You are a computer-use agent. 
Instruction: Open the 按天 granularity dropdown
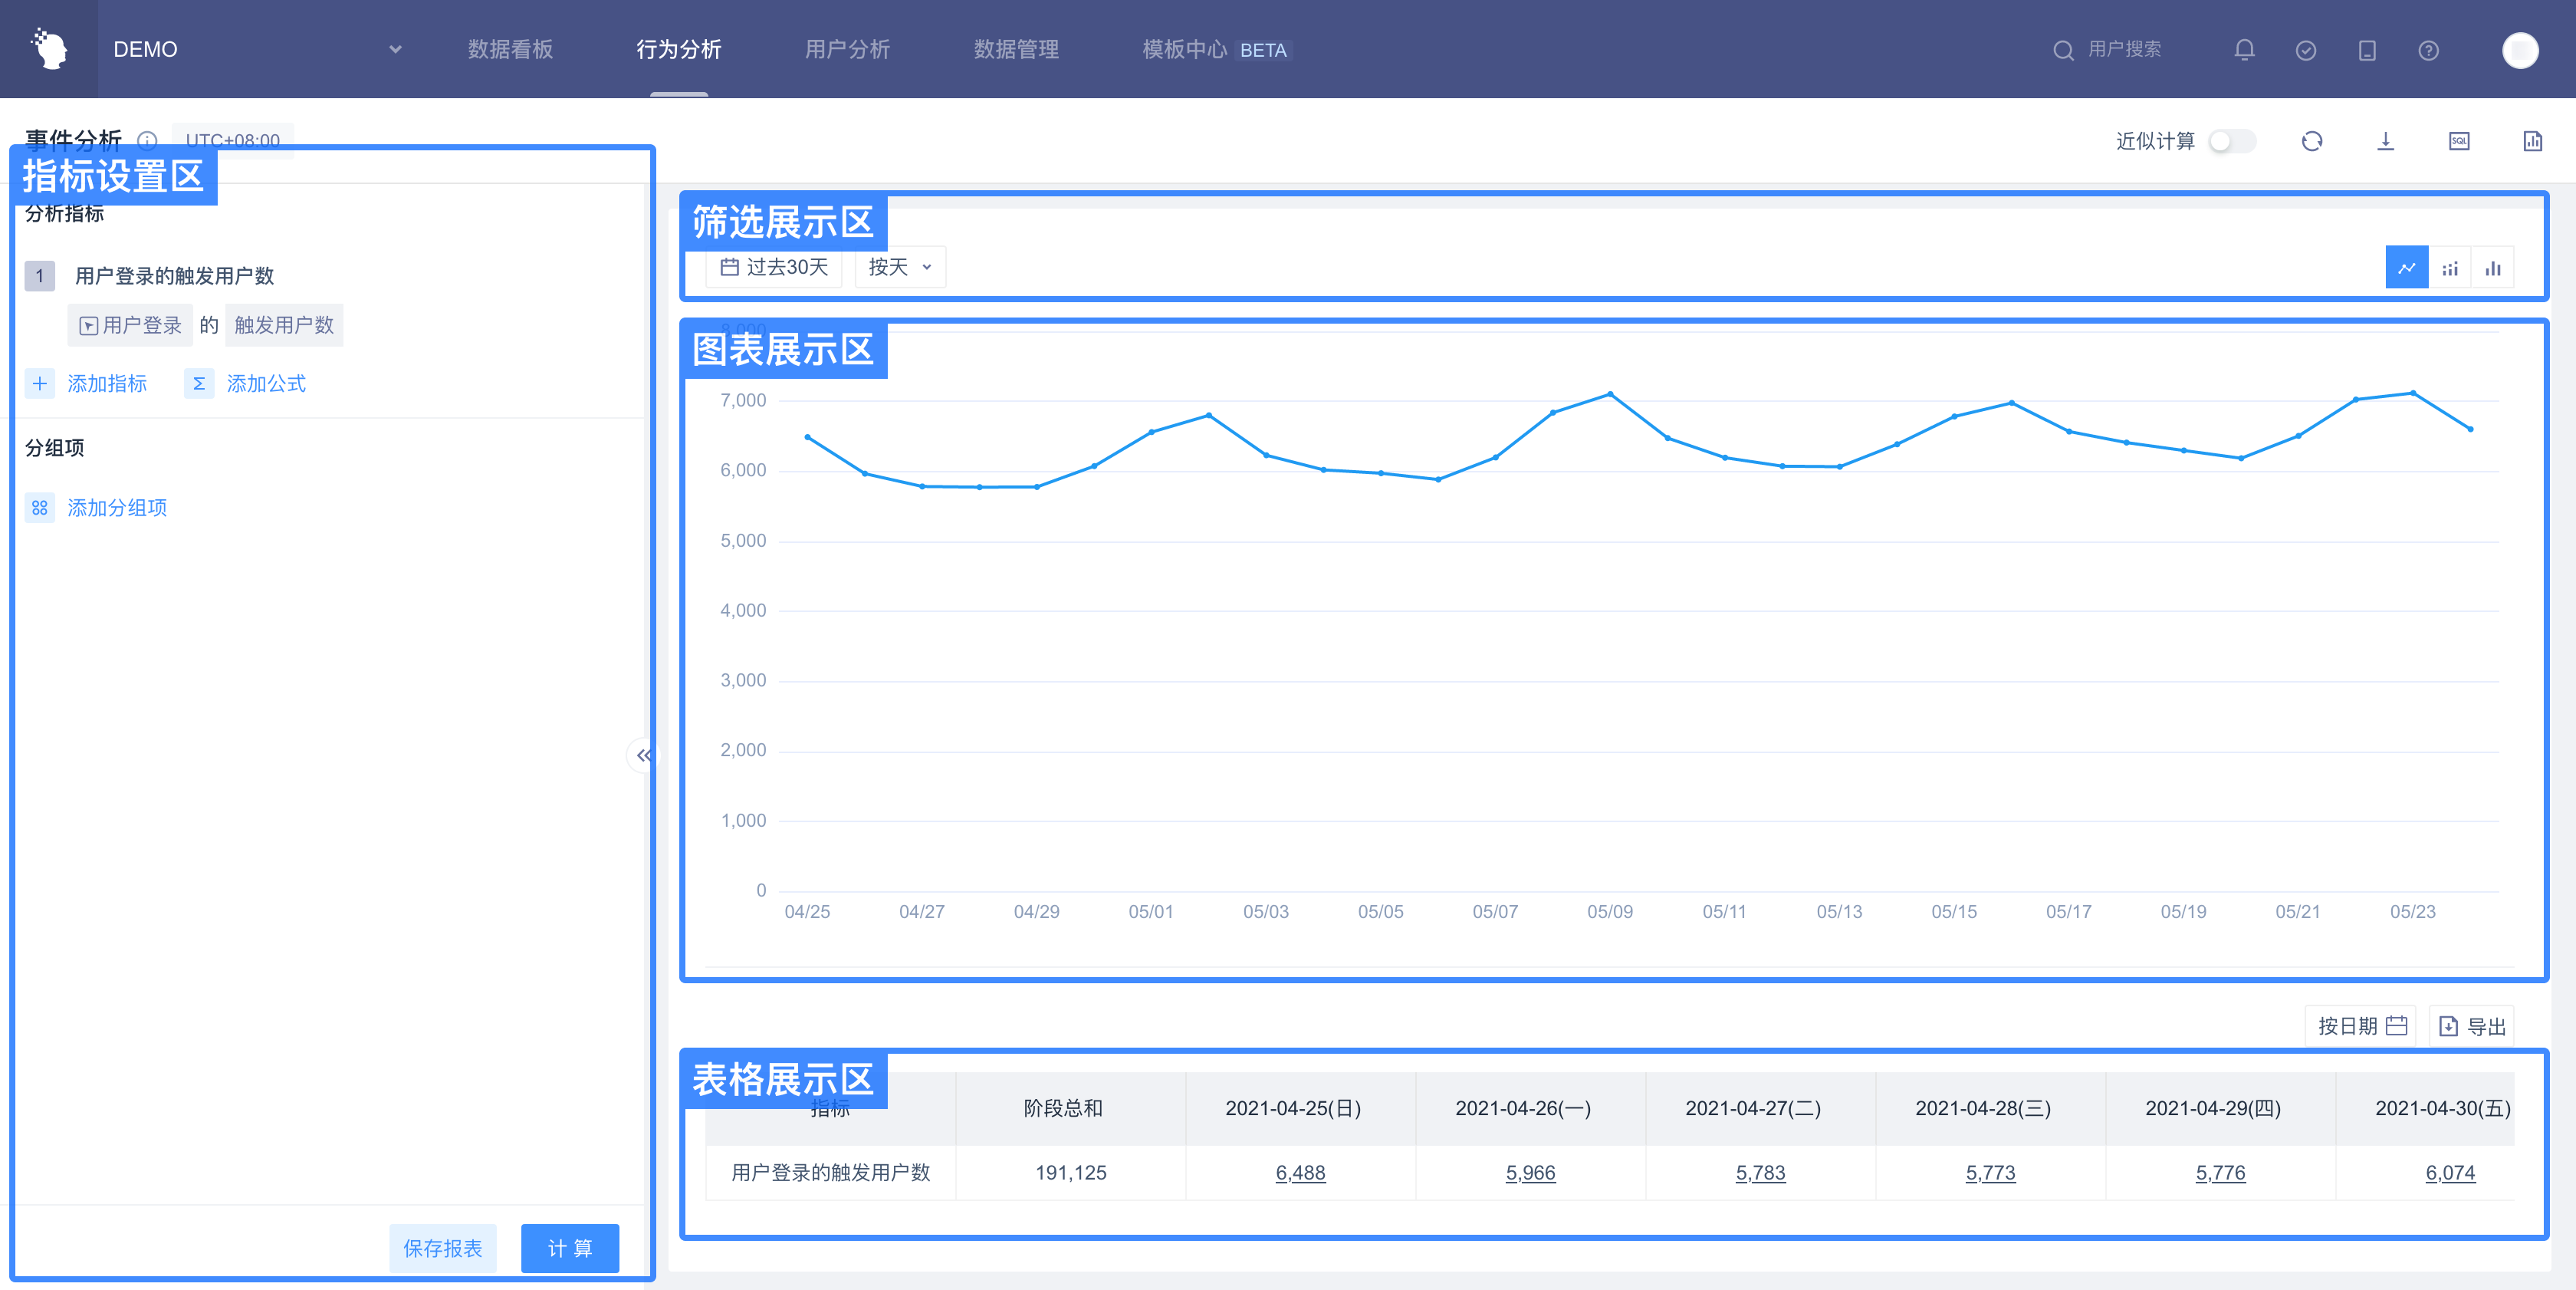(899, 267)
